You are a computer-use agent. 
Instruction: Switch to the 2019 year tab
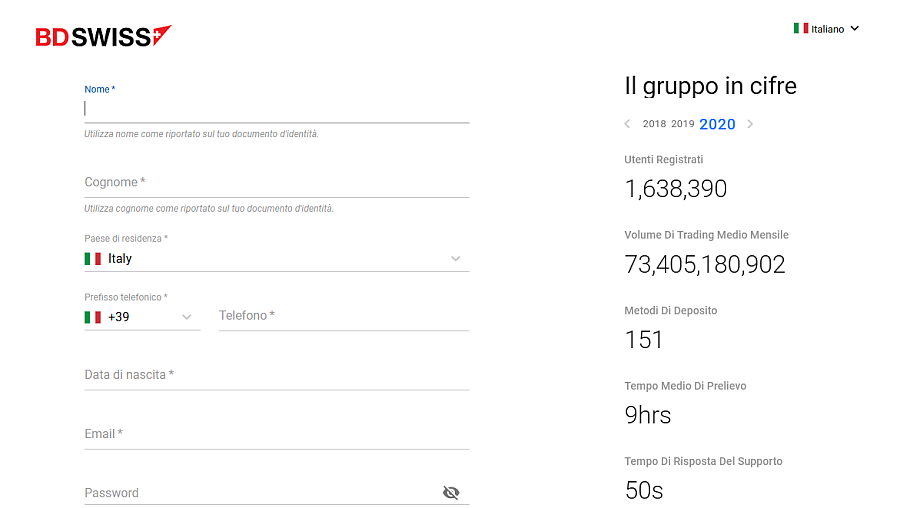(x=682, y=124)
